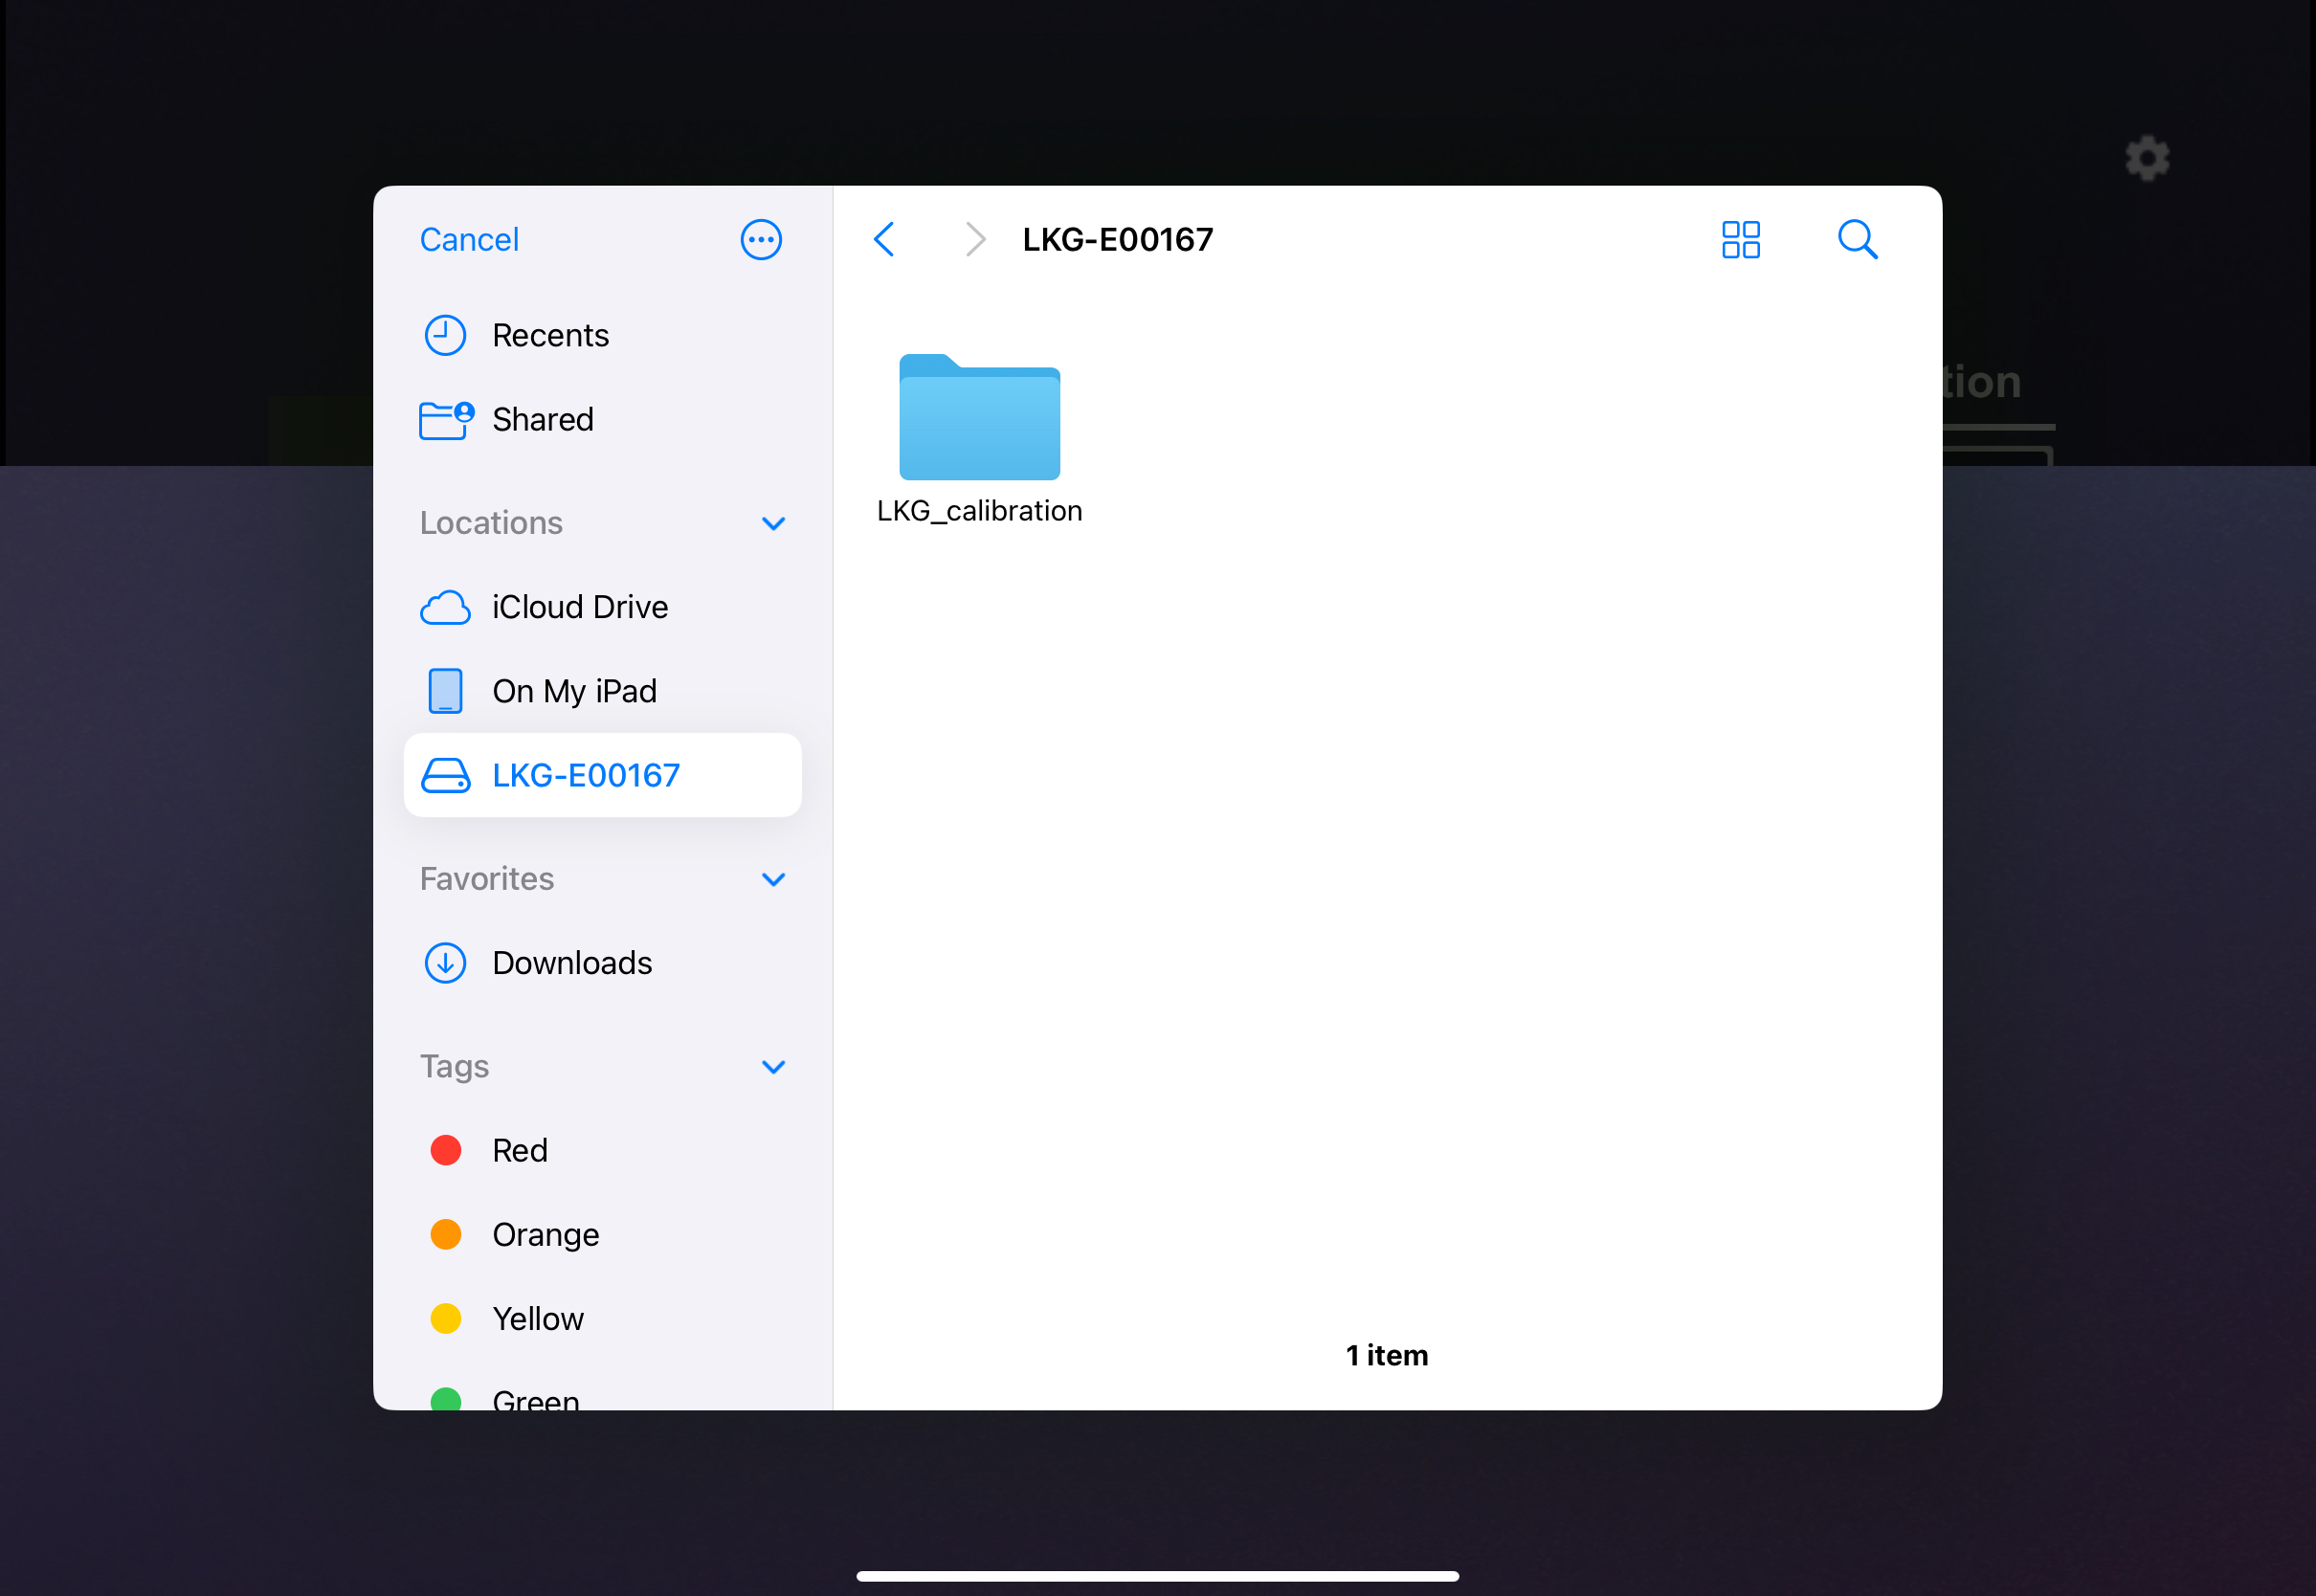This screenshot has height=1596, width=2316.
Task: Click the forward navigation chevron
Action: tap(975, 240)
